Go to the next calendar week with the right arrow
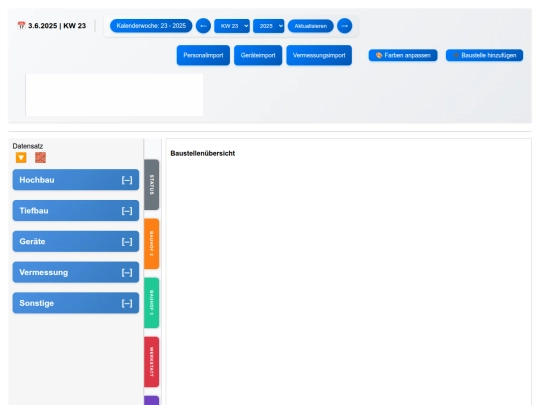540x405 pixels. point(344,26)
